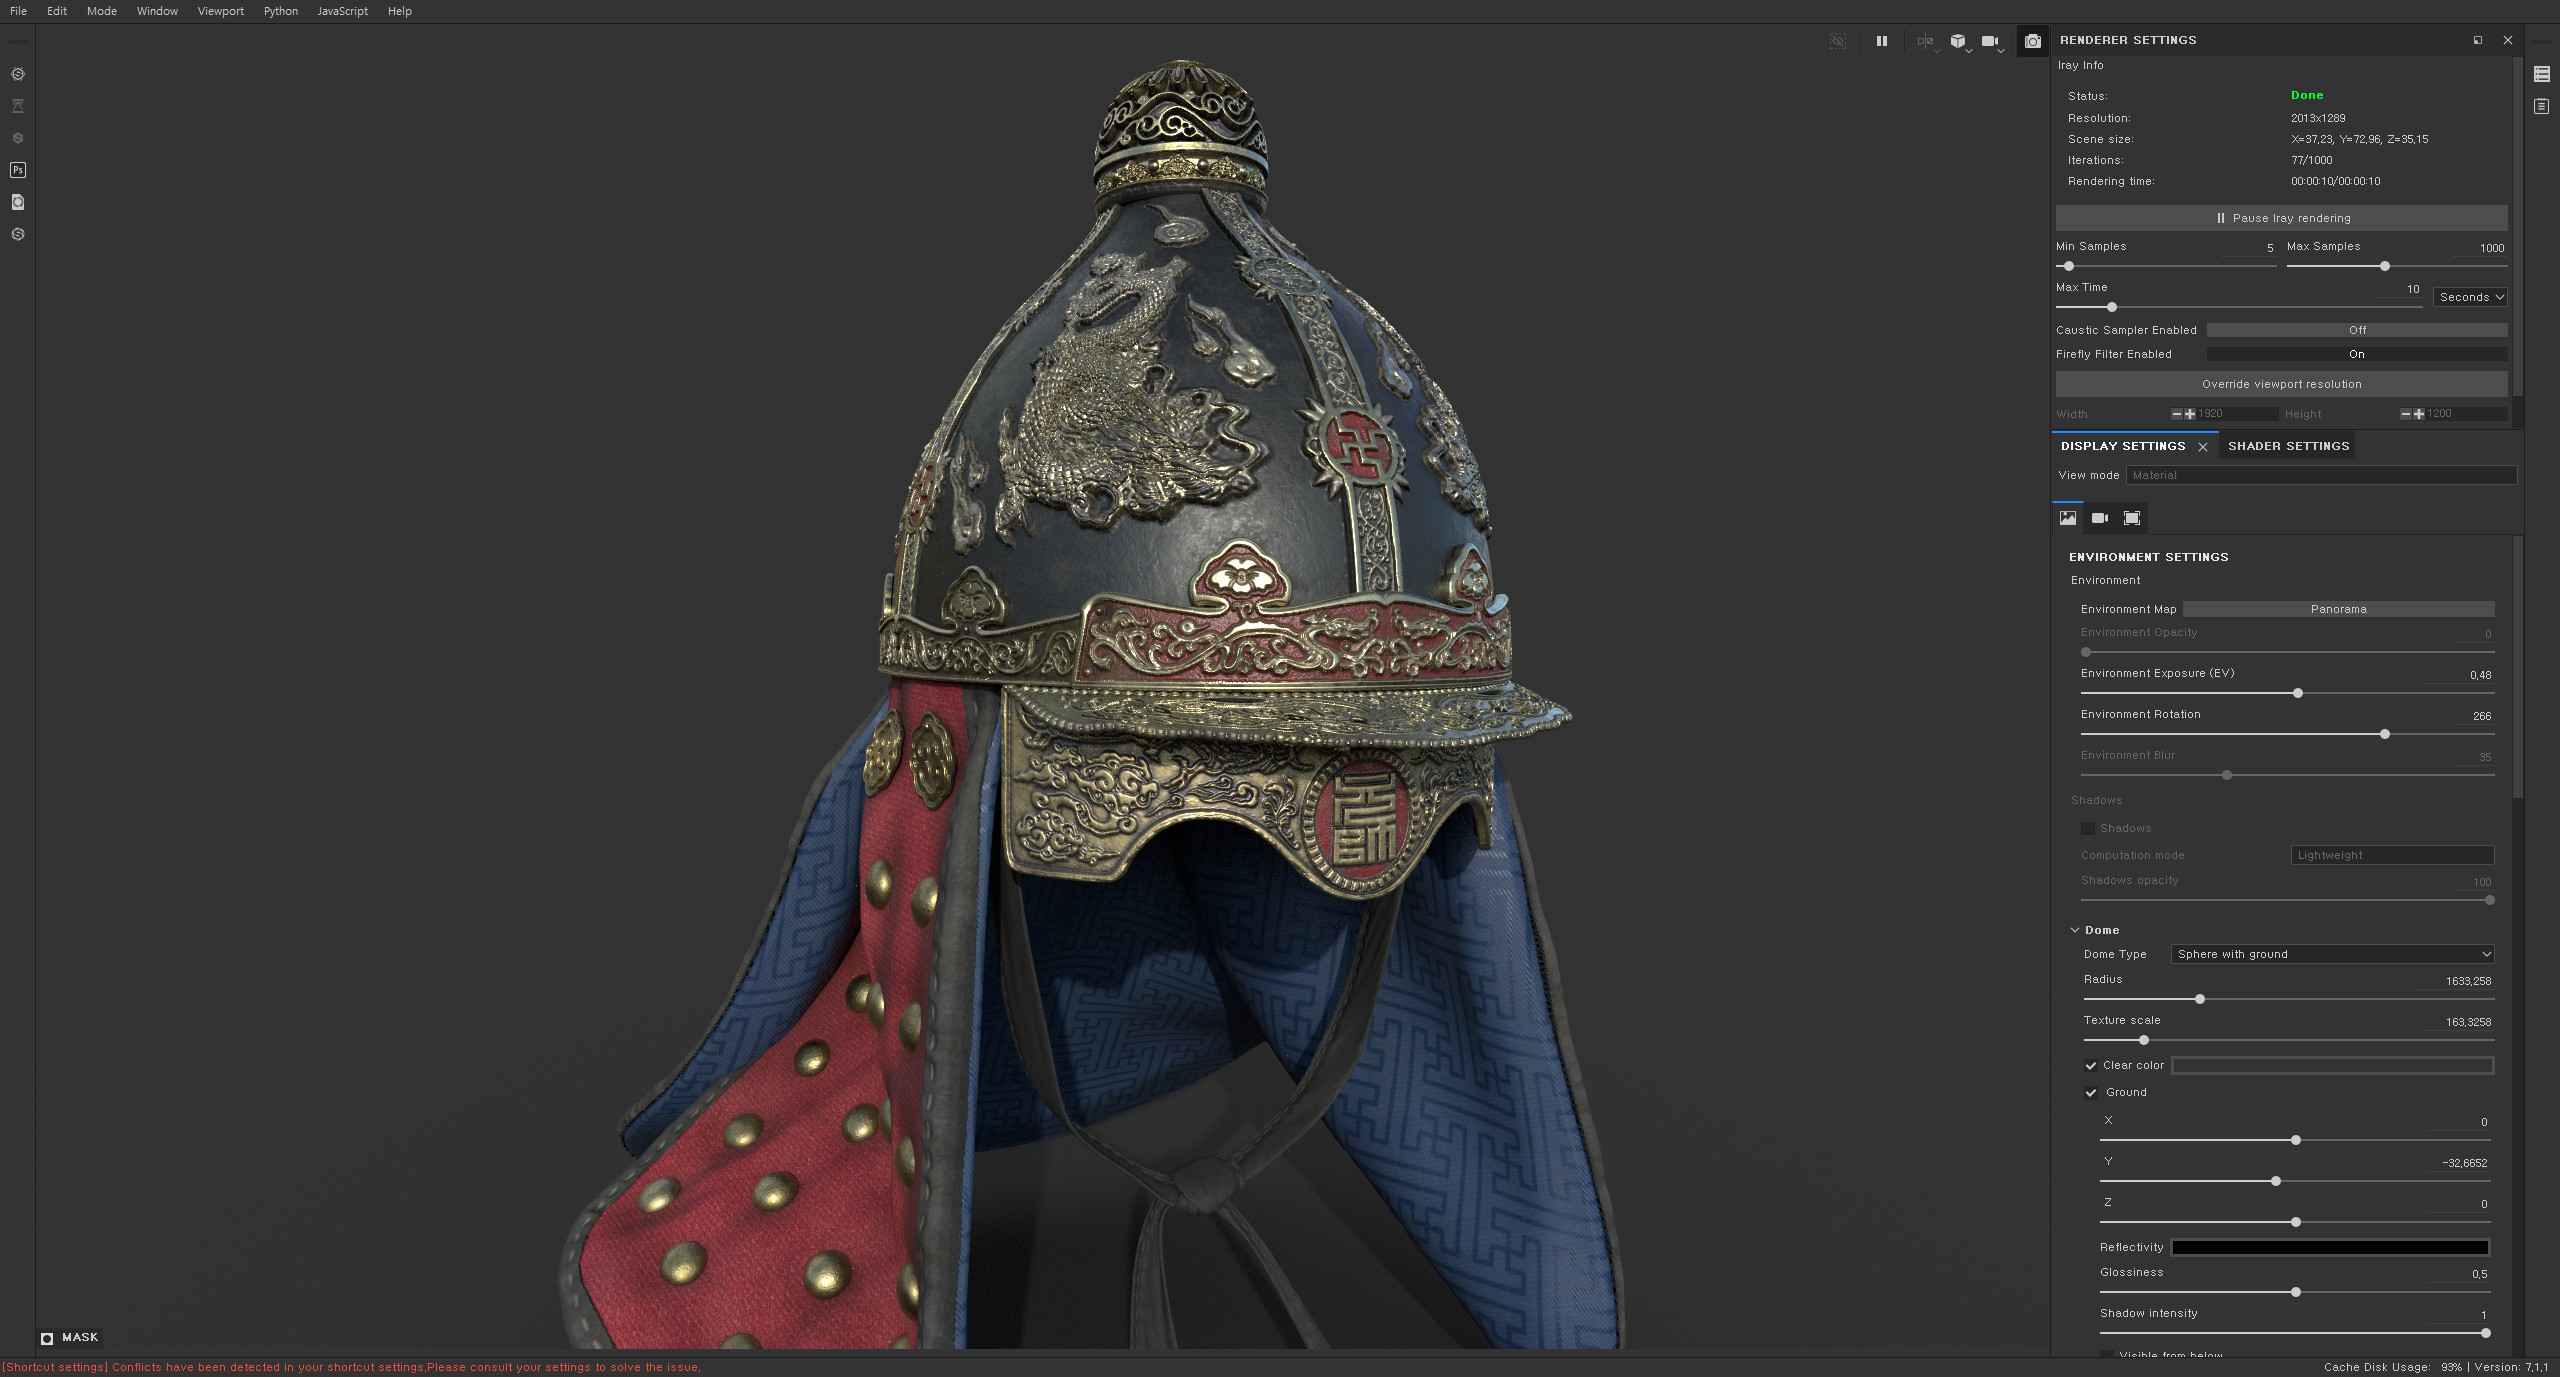Switch to the Shader Settings tab
This screenshot has width=2560, height=1377.
click(2287, 446)
